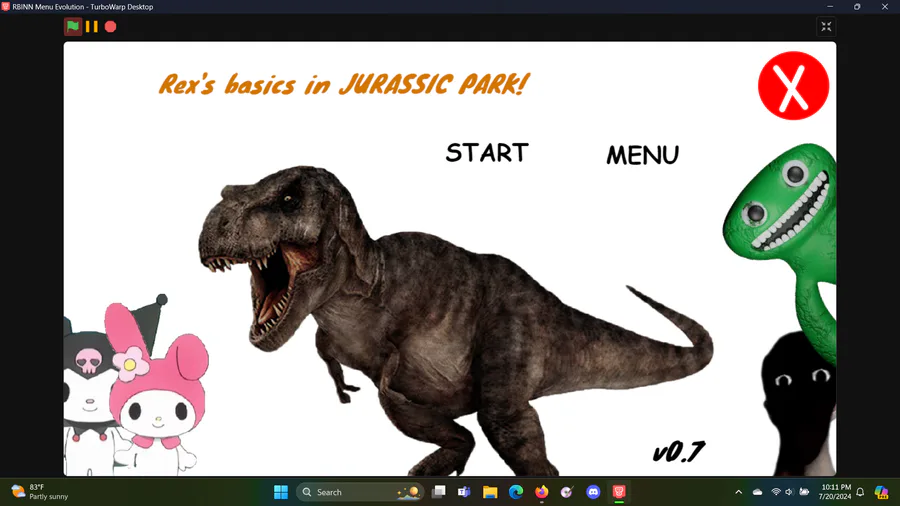Click the green flag to run project
Viewport: 900px width, 506px height.
[73, 26]
